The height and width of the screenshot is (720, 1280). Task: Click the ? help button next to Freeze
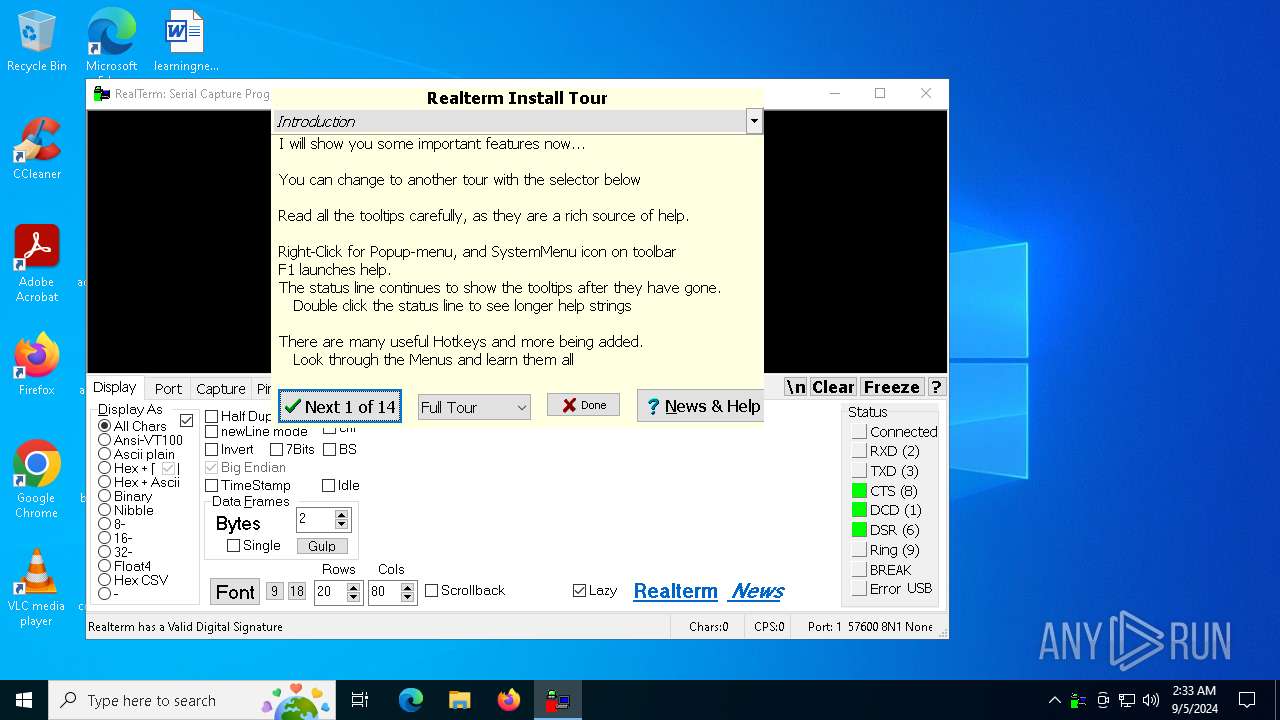(x=936, y=387)
